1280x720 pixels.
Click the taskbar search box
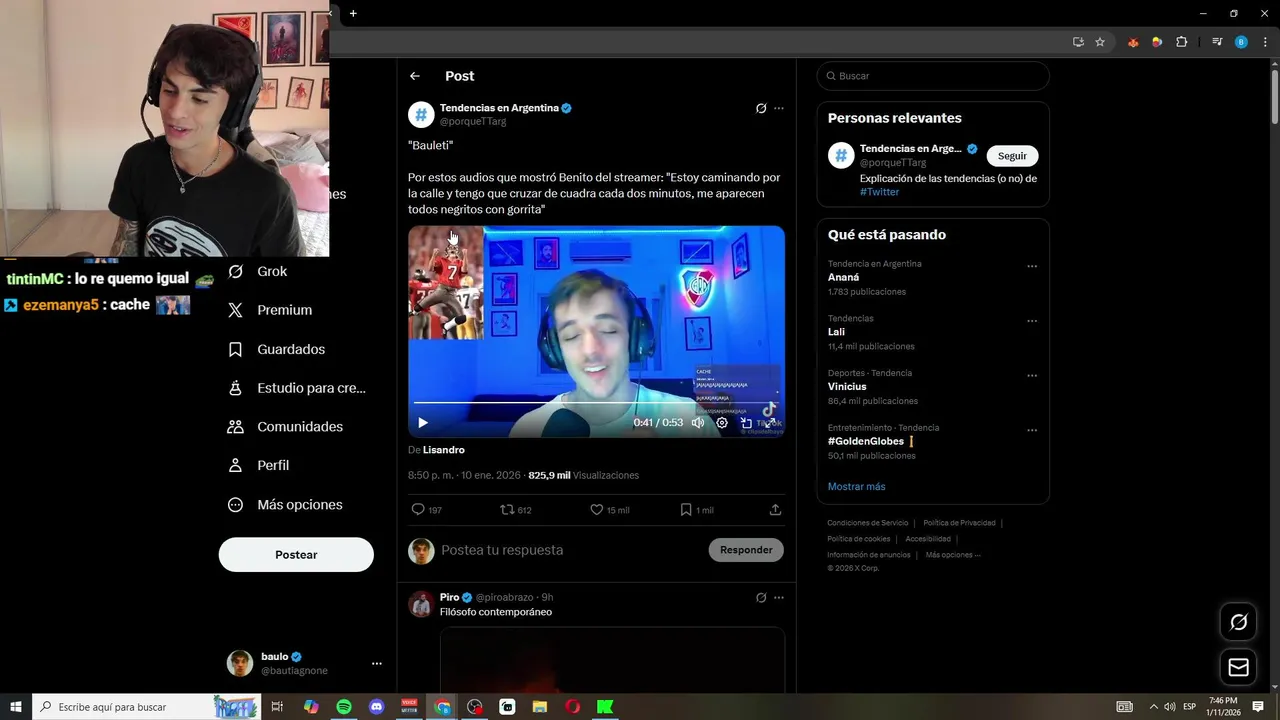click(147, 707)
